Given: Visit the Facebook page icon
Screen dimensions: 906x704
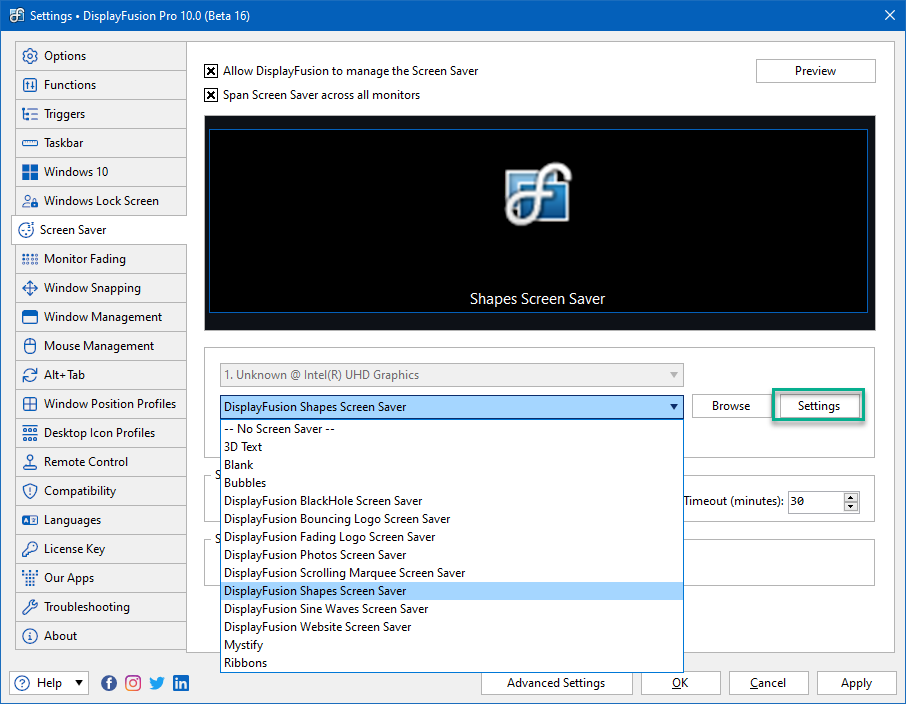Looking at the screenshot, I should [109, 683].
